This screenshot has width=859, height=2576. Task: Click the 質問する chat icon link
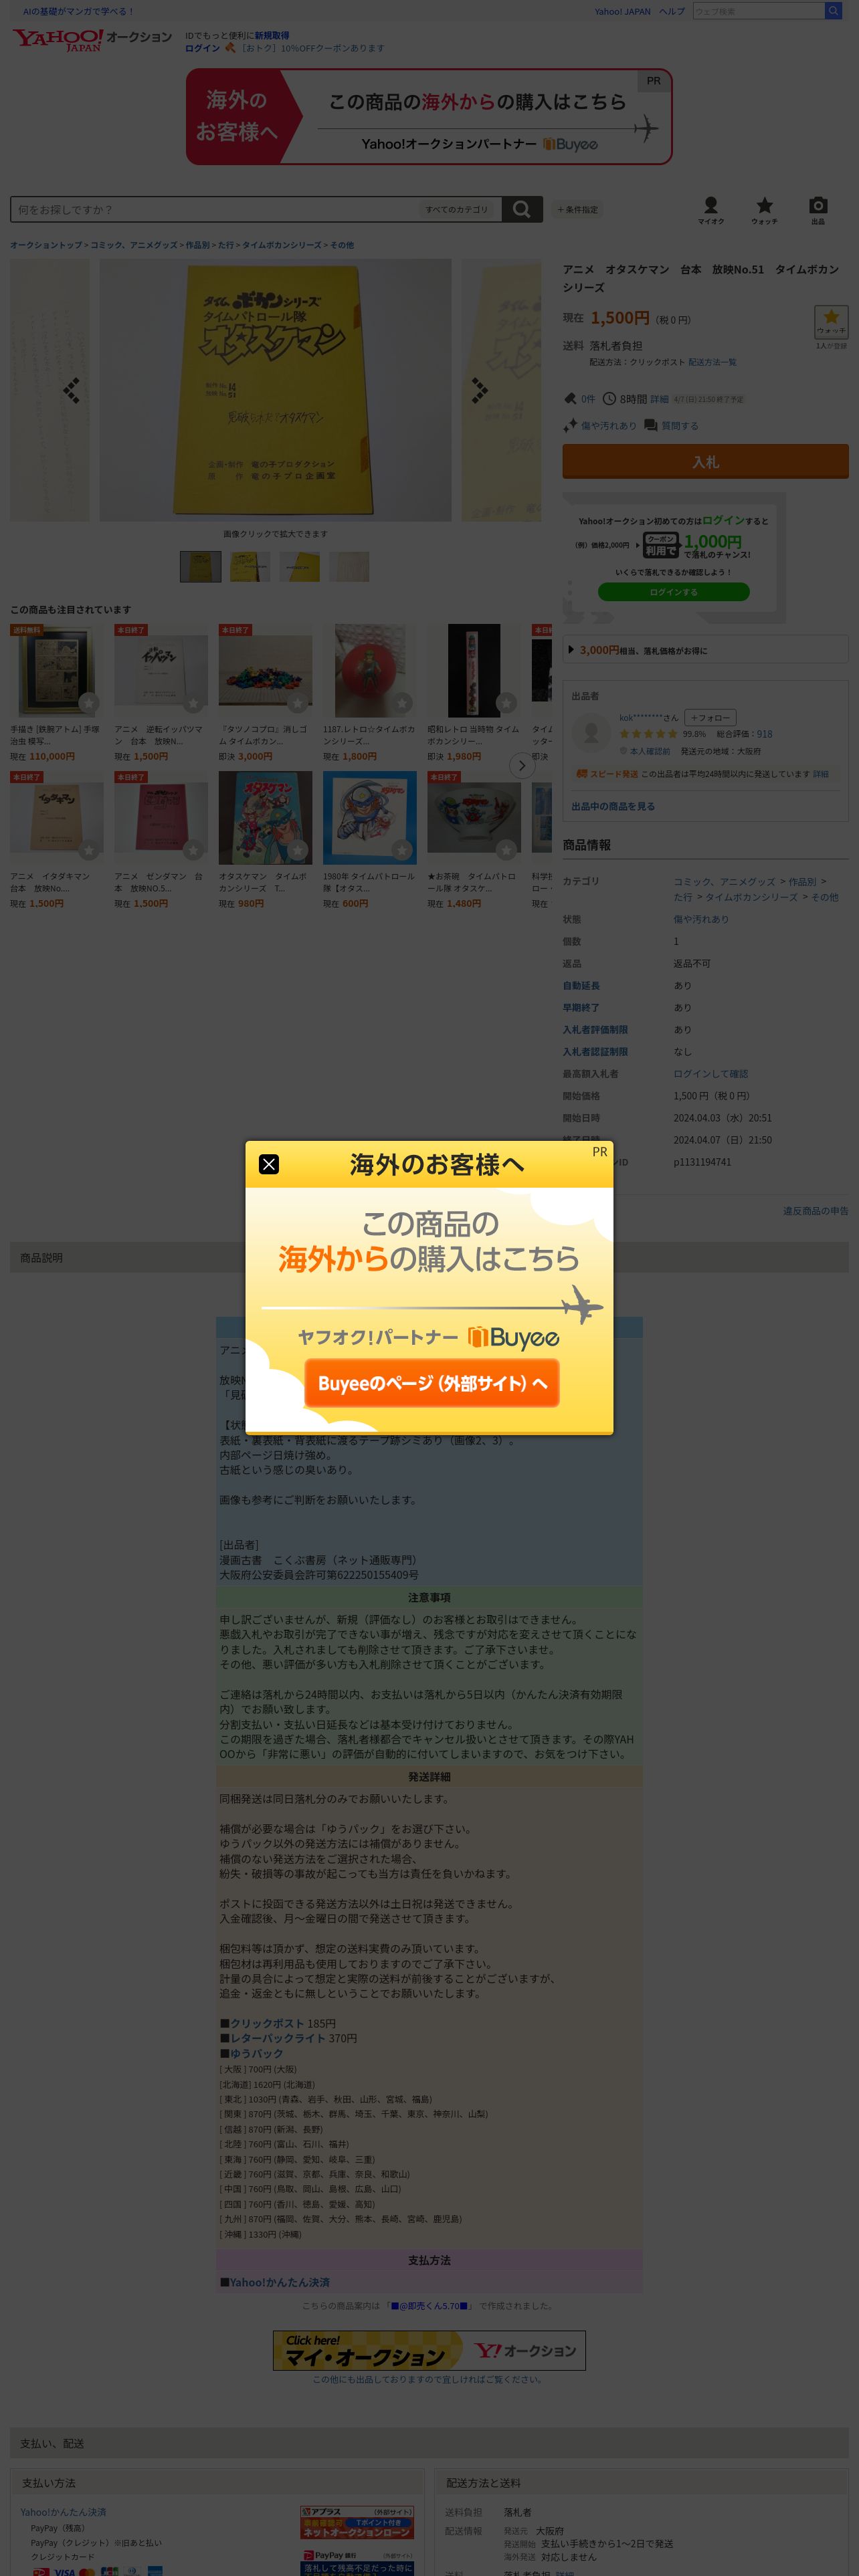point(671,425)
